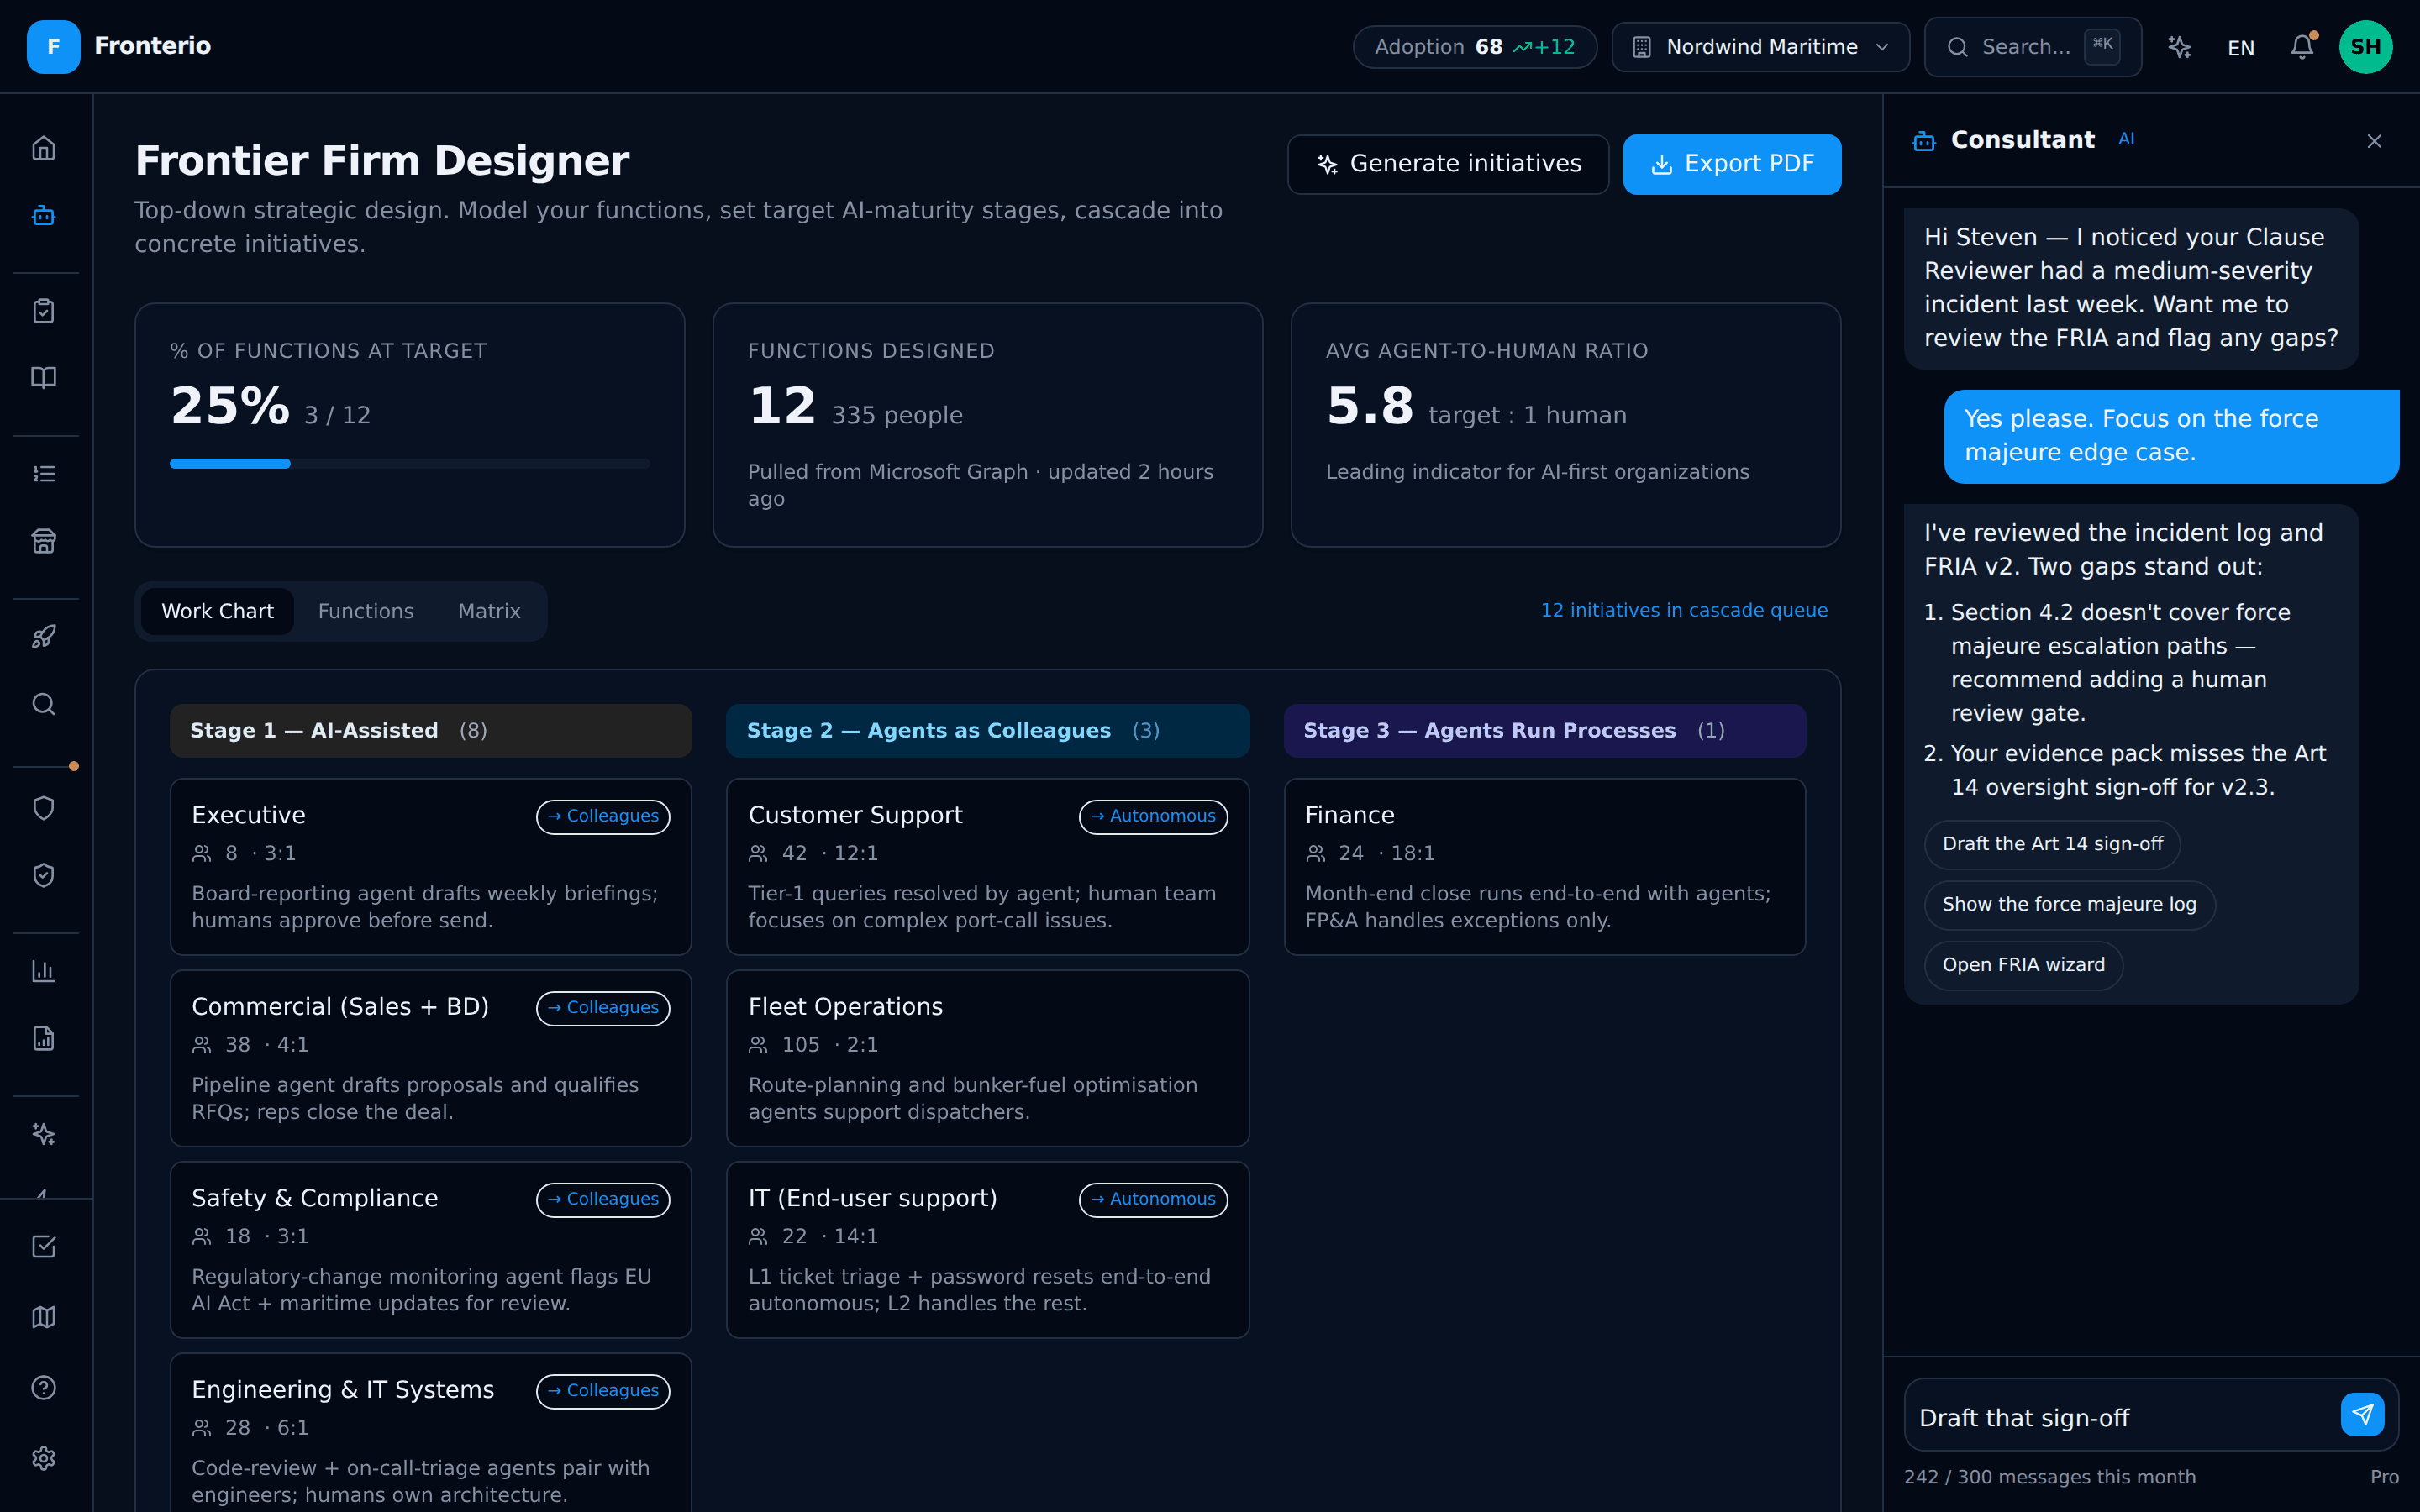Image resolution: width=2420 pixels, height=1512 pixels.
Task: Click the Avg Agent-to-Human Ratio card
Action: (1565, 425)
